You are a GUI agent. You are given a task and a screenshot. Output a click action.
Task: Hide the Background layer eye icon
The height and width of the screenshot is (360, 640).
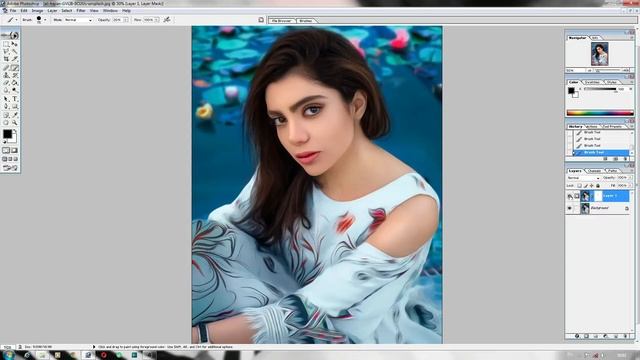(x=570, y=208)
